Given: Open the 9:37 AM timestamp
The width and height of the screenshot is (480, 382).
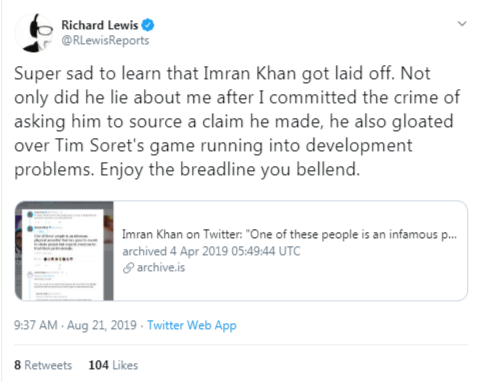Looking at the screenshot, I should (36, 325).
